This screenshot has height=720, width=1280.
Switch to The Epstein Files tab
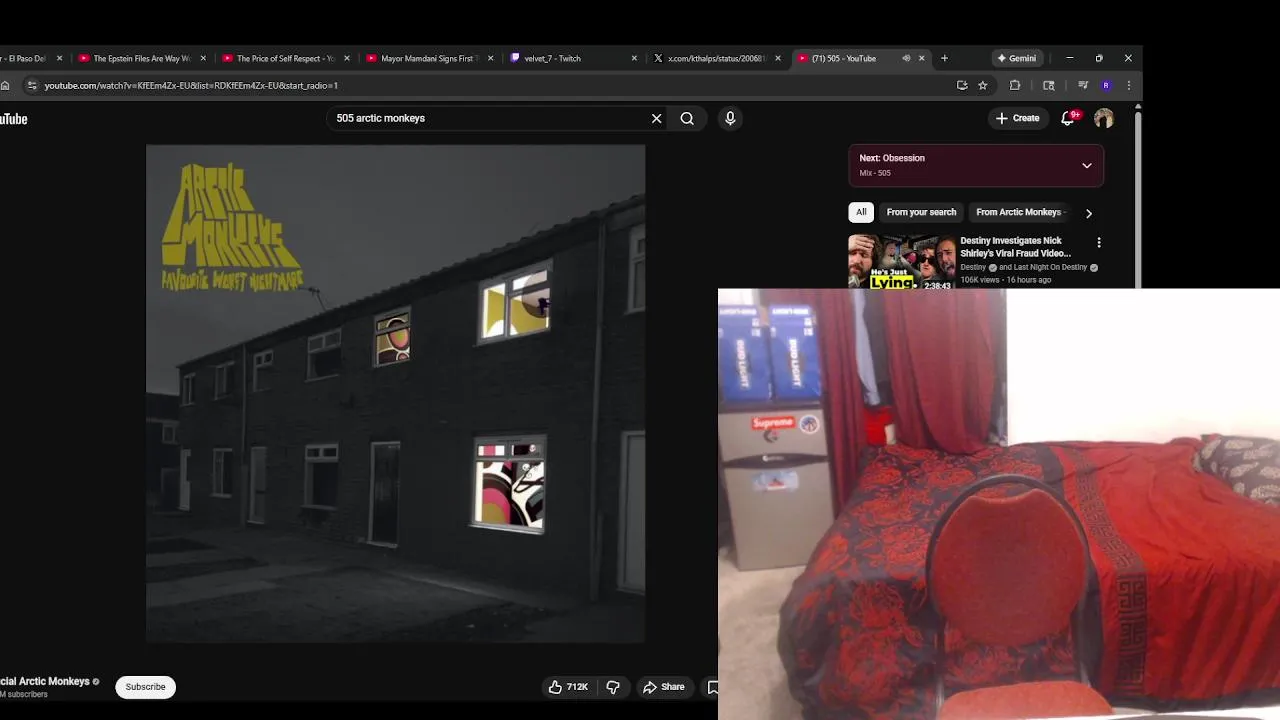[140, 58]
